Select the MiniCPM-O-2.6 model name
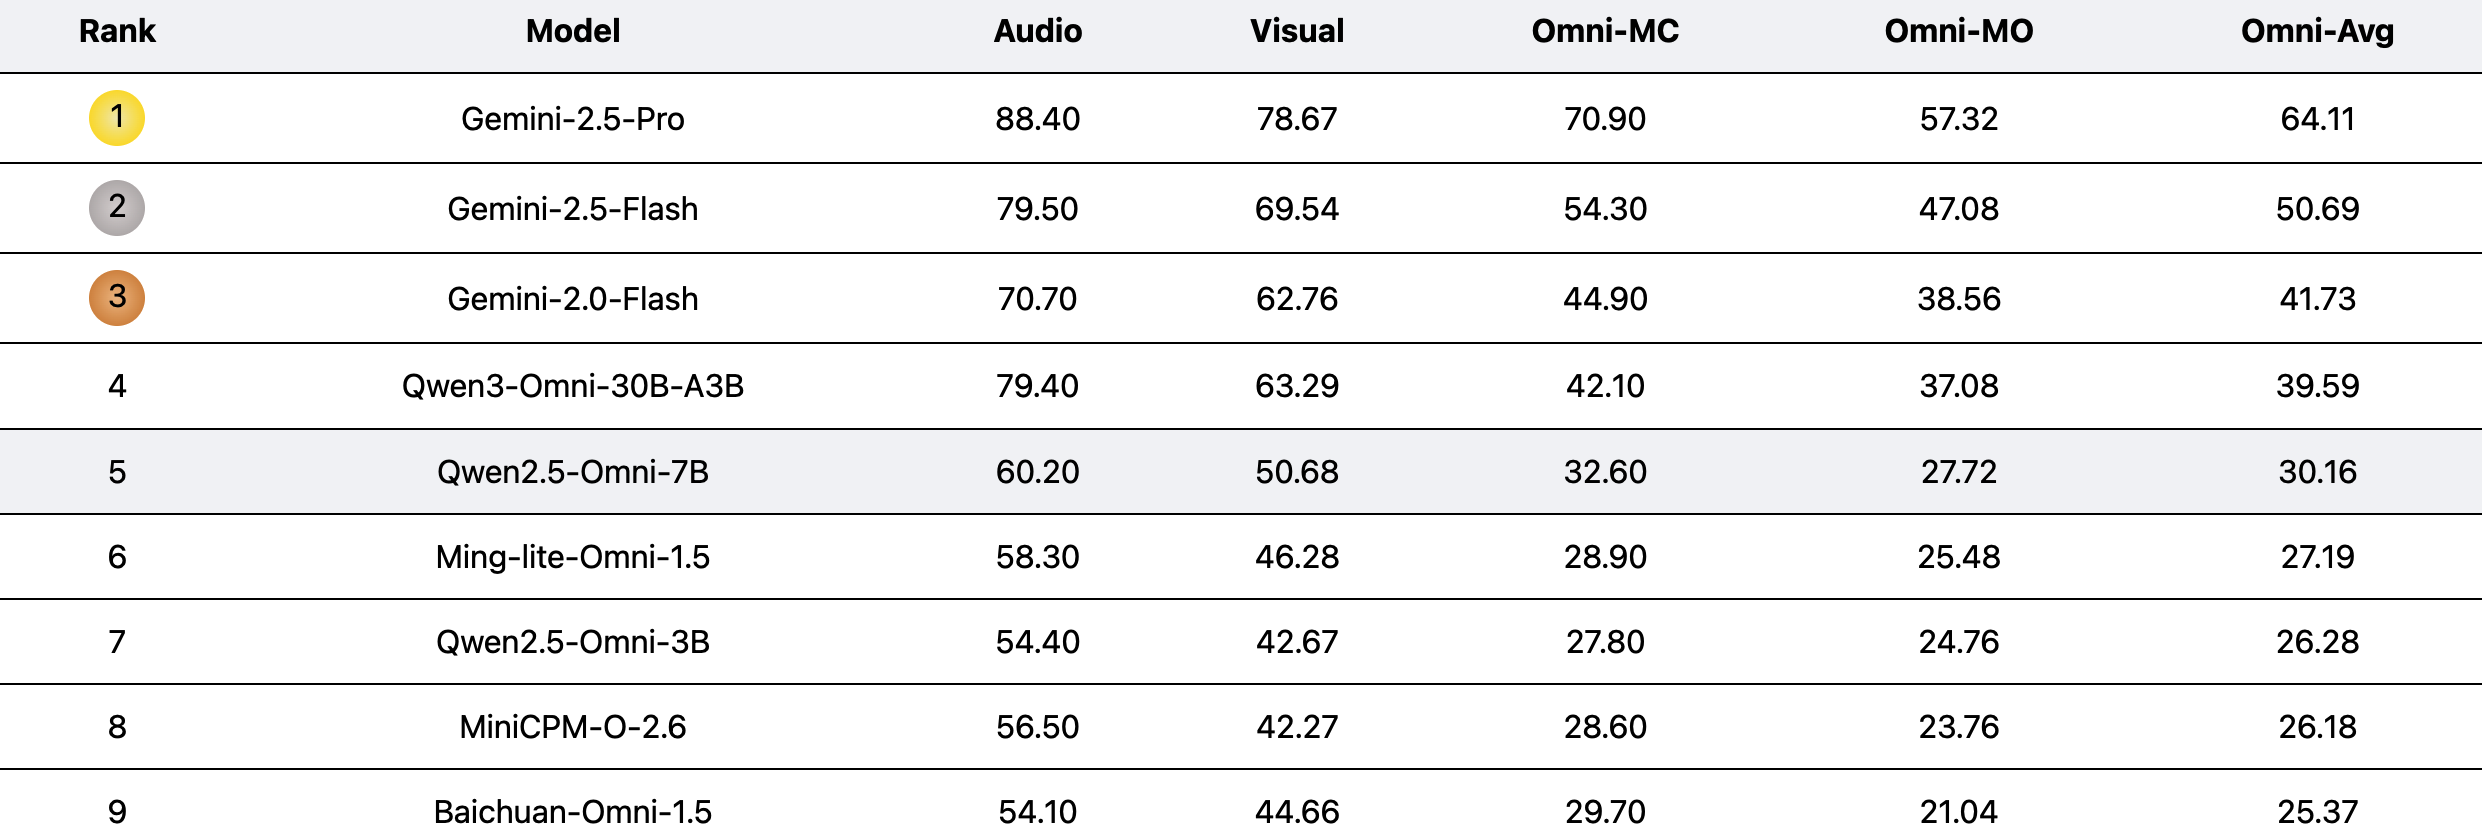Screen dimensions: 2482x840 [x=573, y=728]
